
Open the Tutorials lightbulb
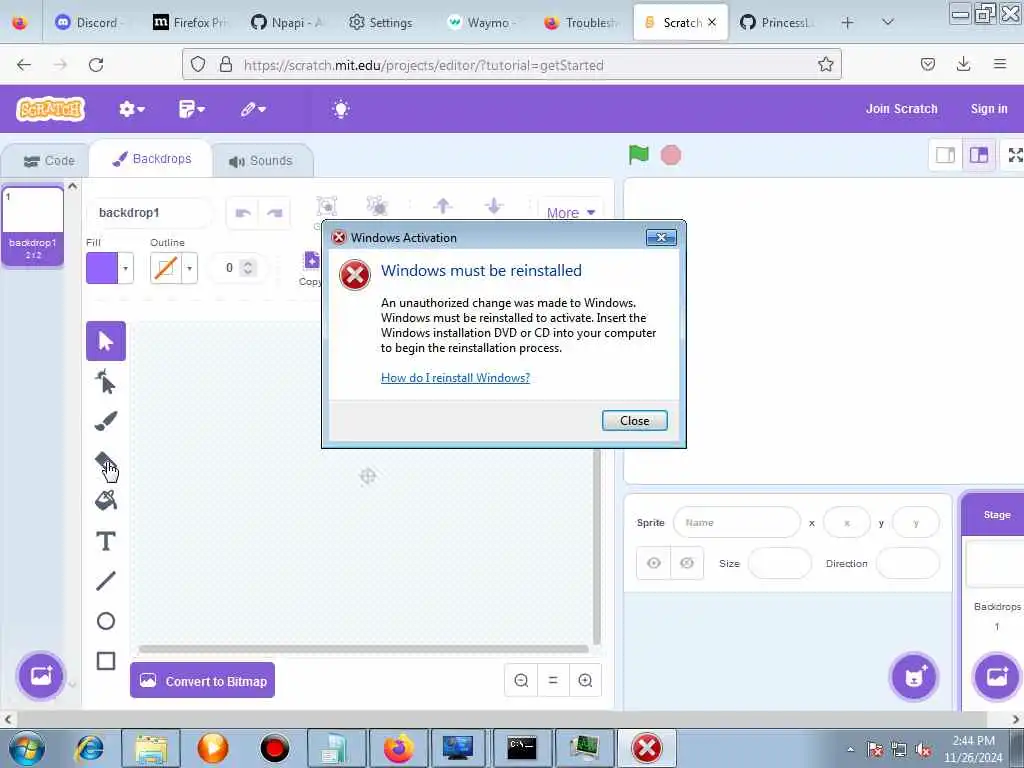click(x=341, y=109)
